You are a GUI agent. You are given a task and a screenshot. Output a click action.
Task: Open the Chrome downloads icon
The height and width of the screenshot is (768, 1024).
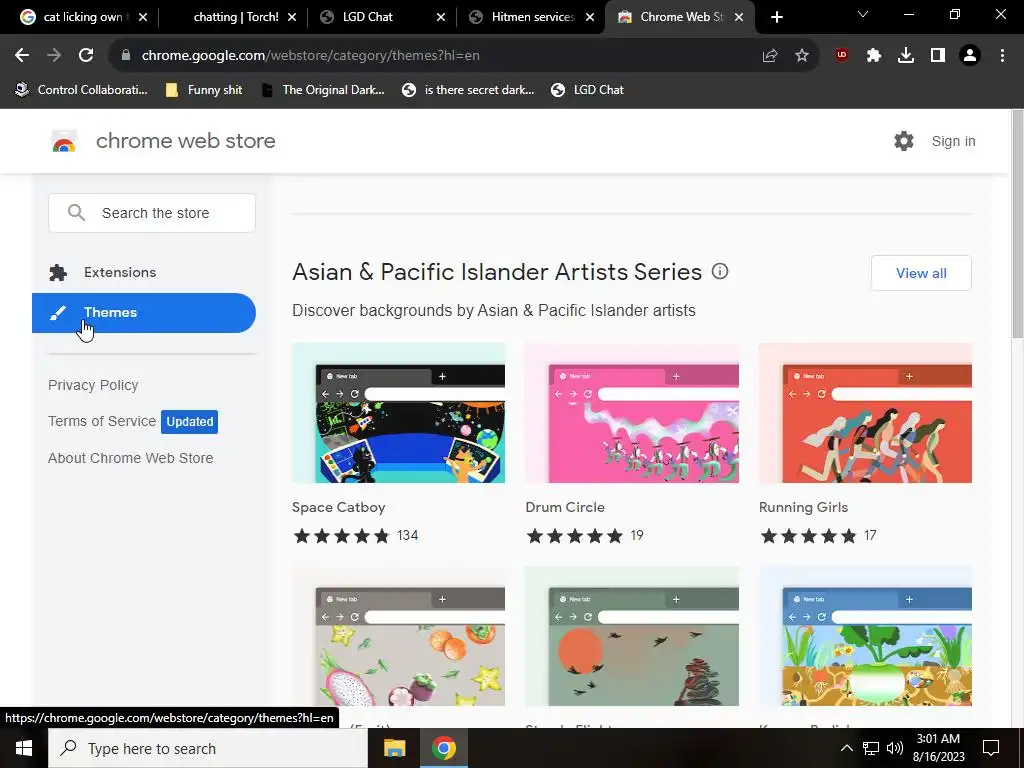906,56
